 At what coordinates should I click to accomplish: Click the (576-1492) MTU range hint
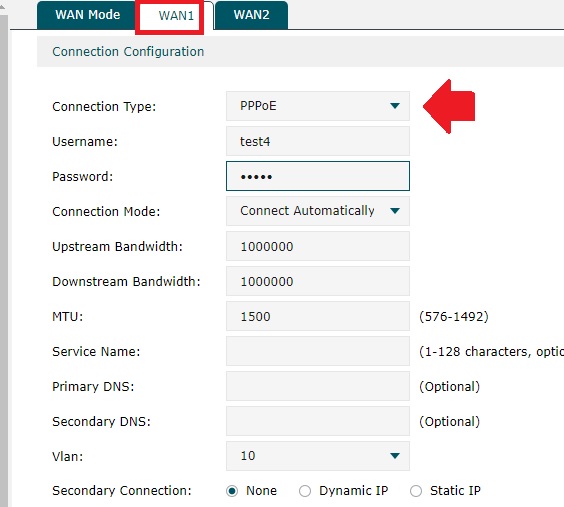pos(454,316)
